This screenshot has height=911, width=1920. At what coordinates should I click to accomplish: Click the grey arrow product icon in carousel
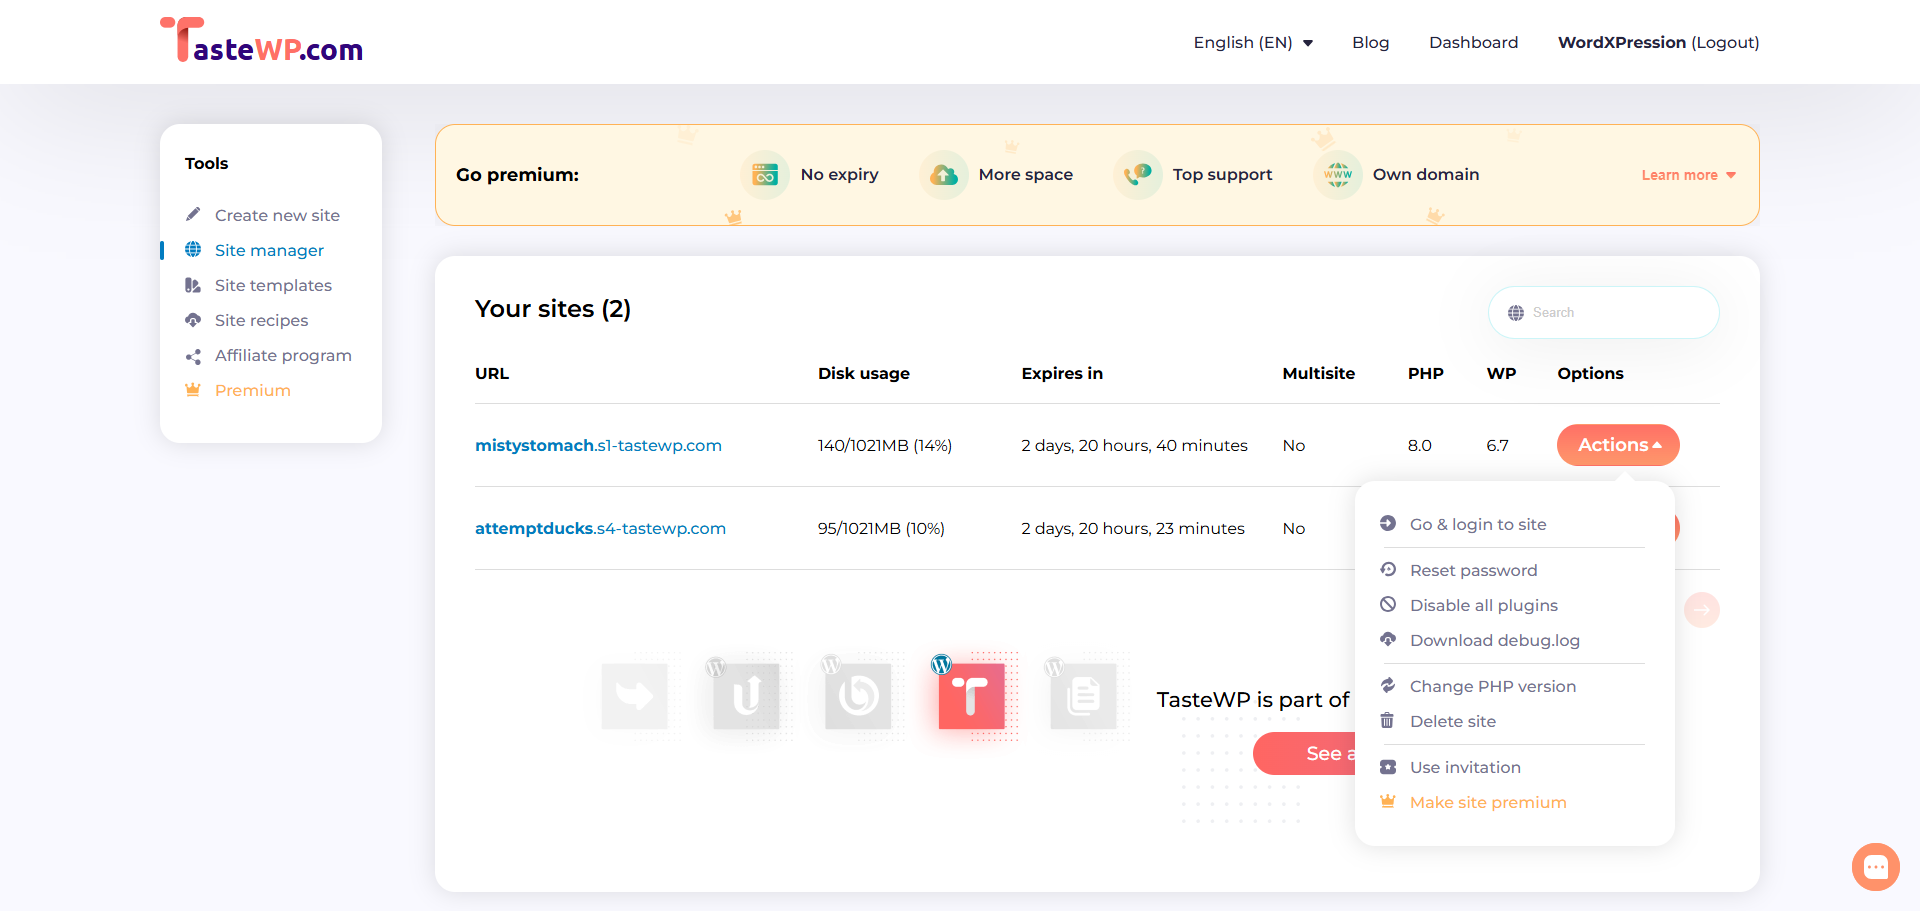(x=634, y=695)
